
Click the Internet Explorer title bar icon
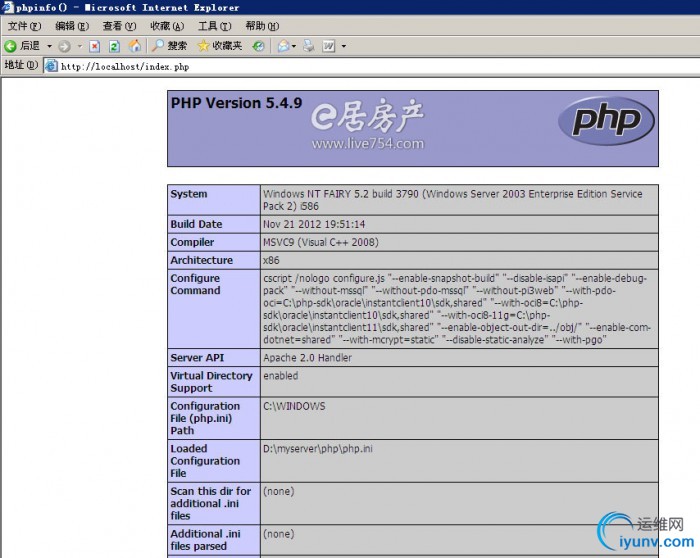pyautogui.click(x=7, y=7)
